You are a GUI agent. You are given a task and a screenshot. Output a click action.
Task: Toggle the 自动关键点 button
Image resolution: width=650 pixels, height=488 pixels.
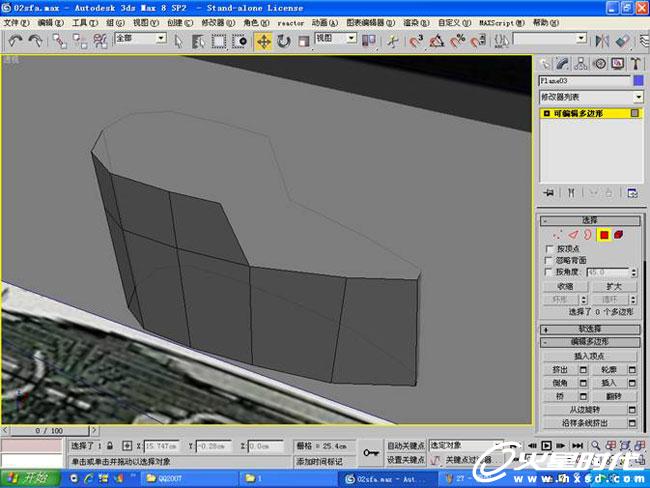coord(405,446)
